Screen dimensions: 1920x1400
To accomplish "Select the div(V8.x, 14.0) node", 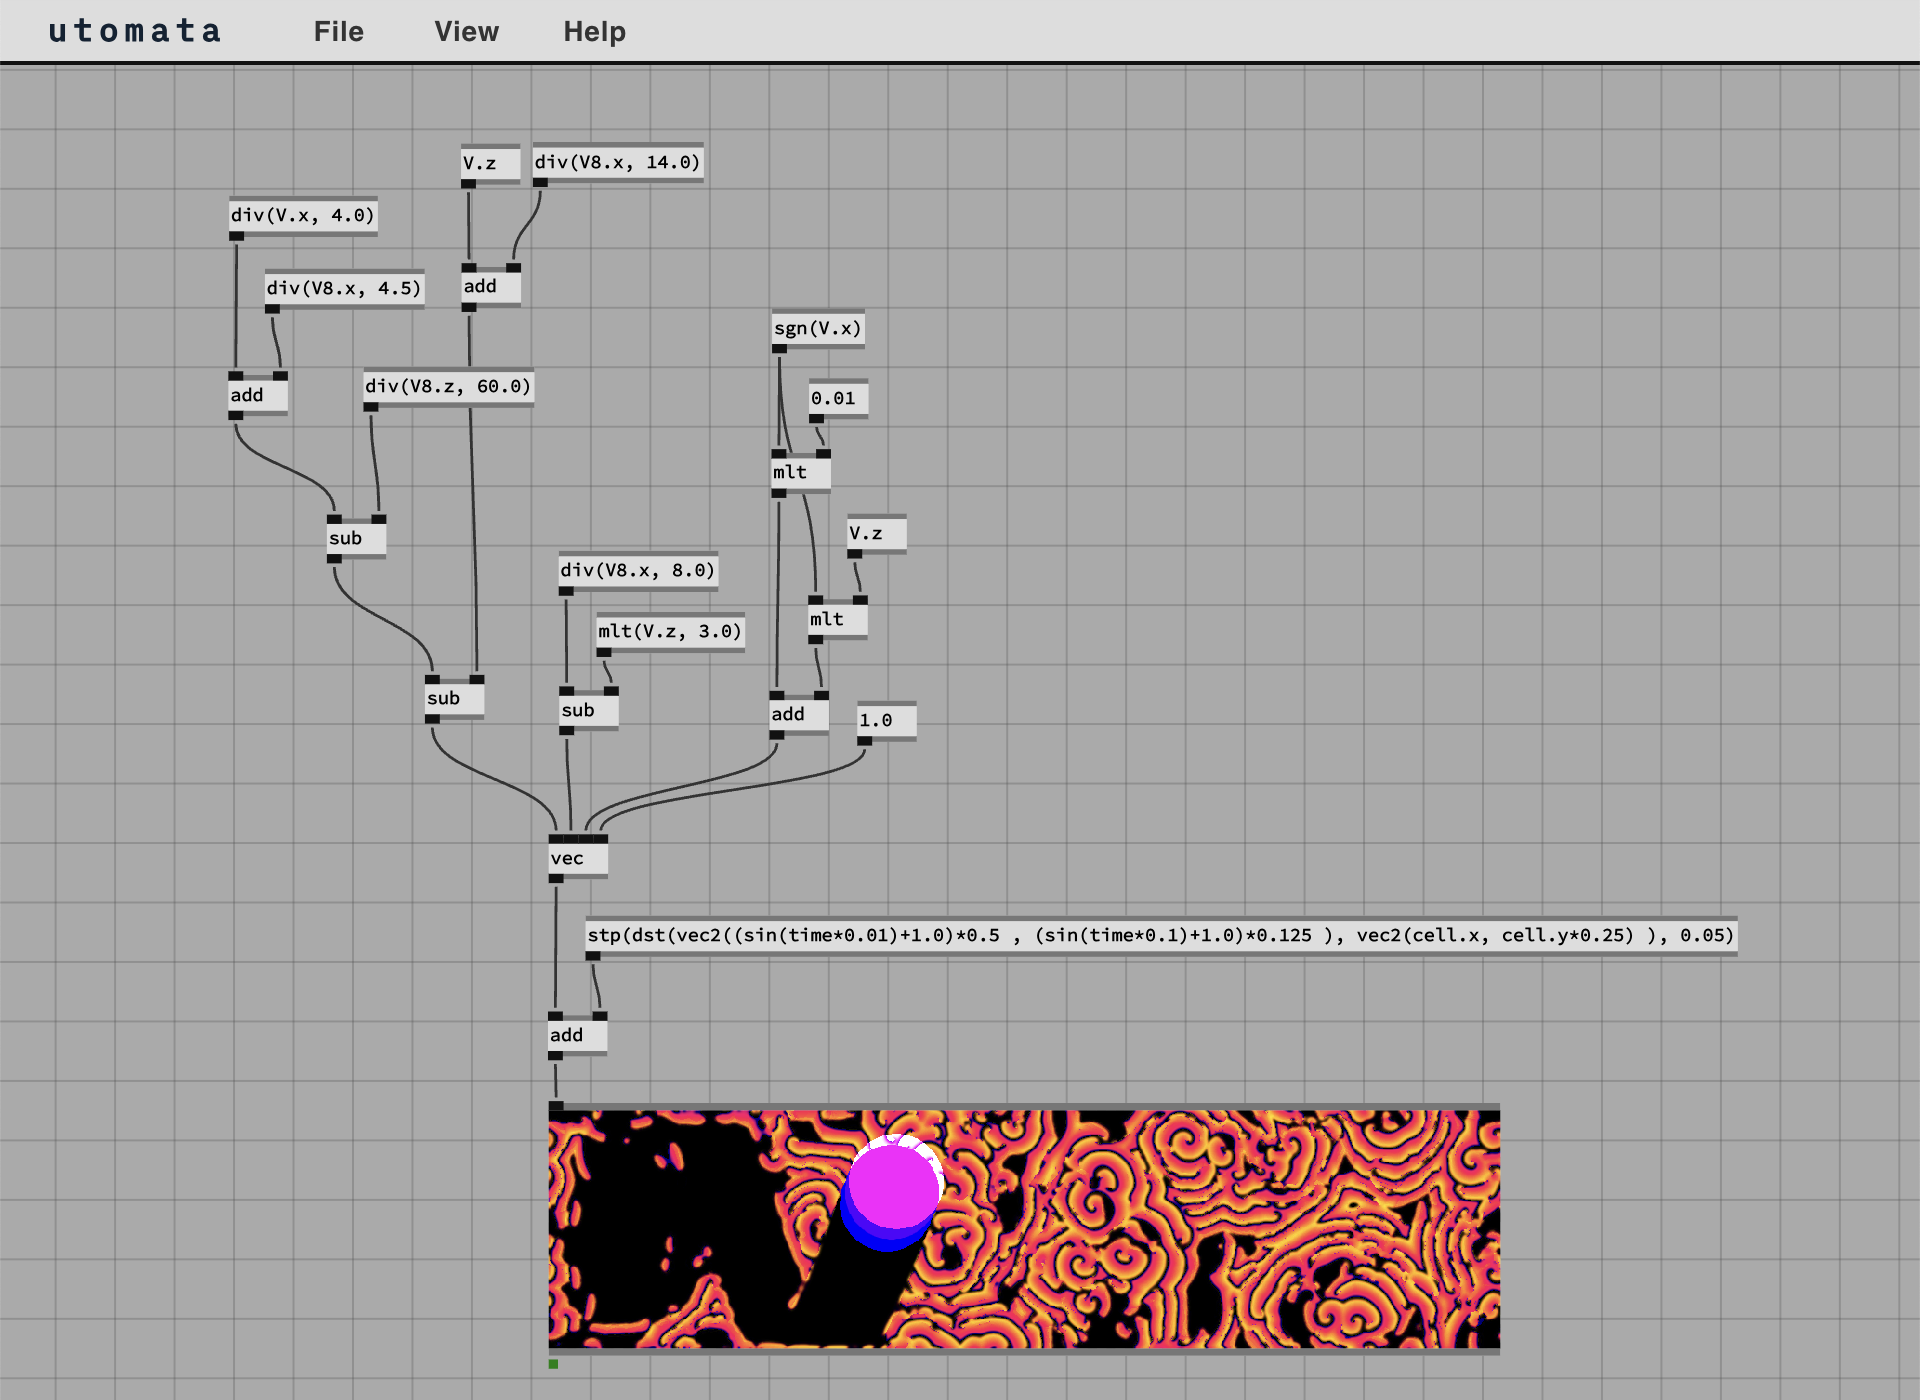I will 617,163.
